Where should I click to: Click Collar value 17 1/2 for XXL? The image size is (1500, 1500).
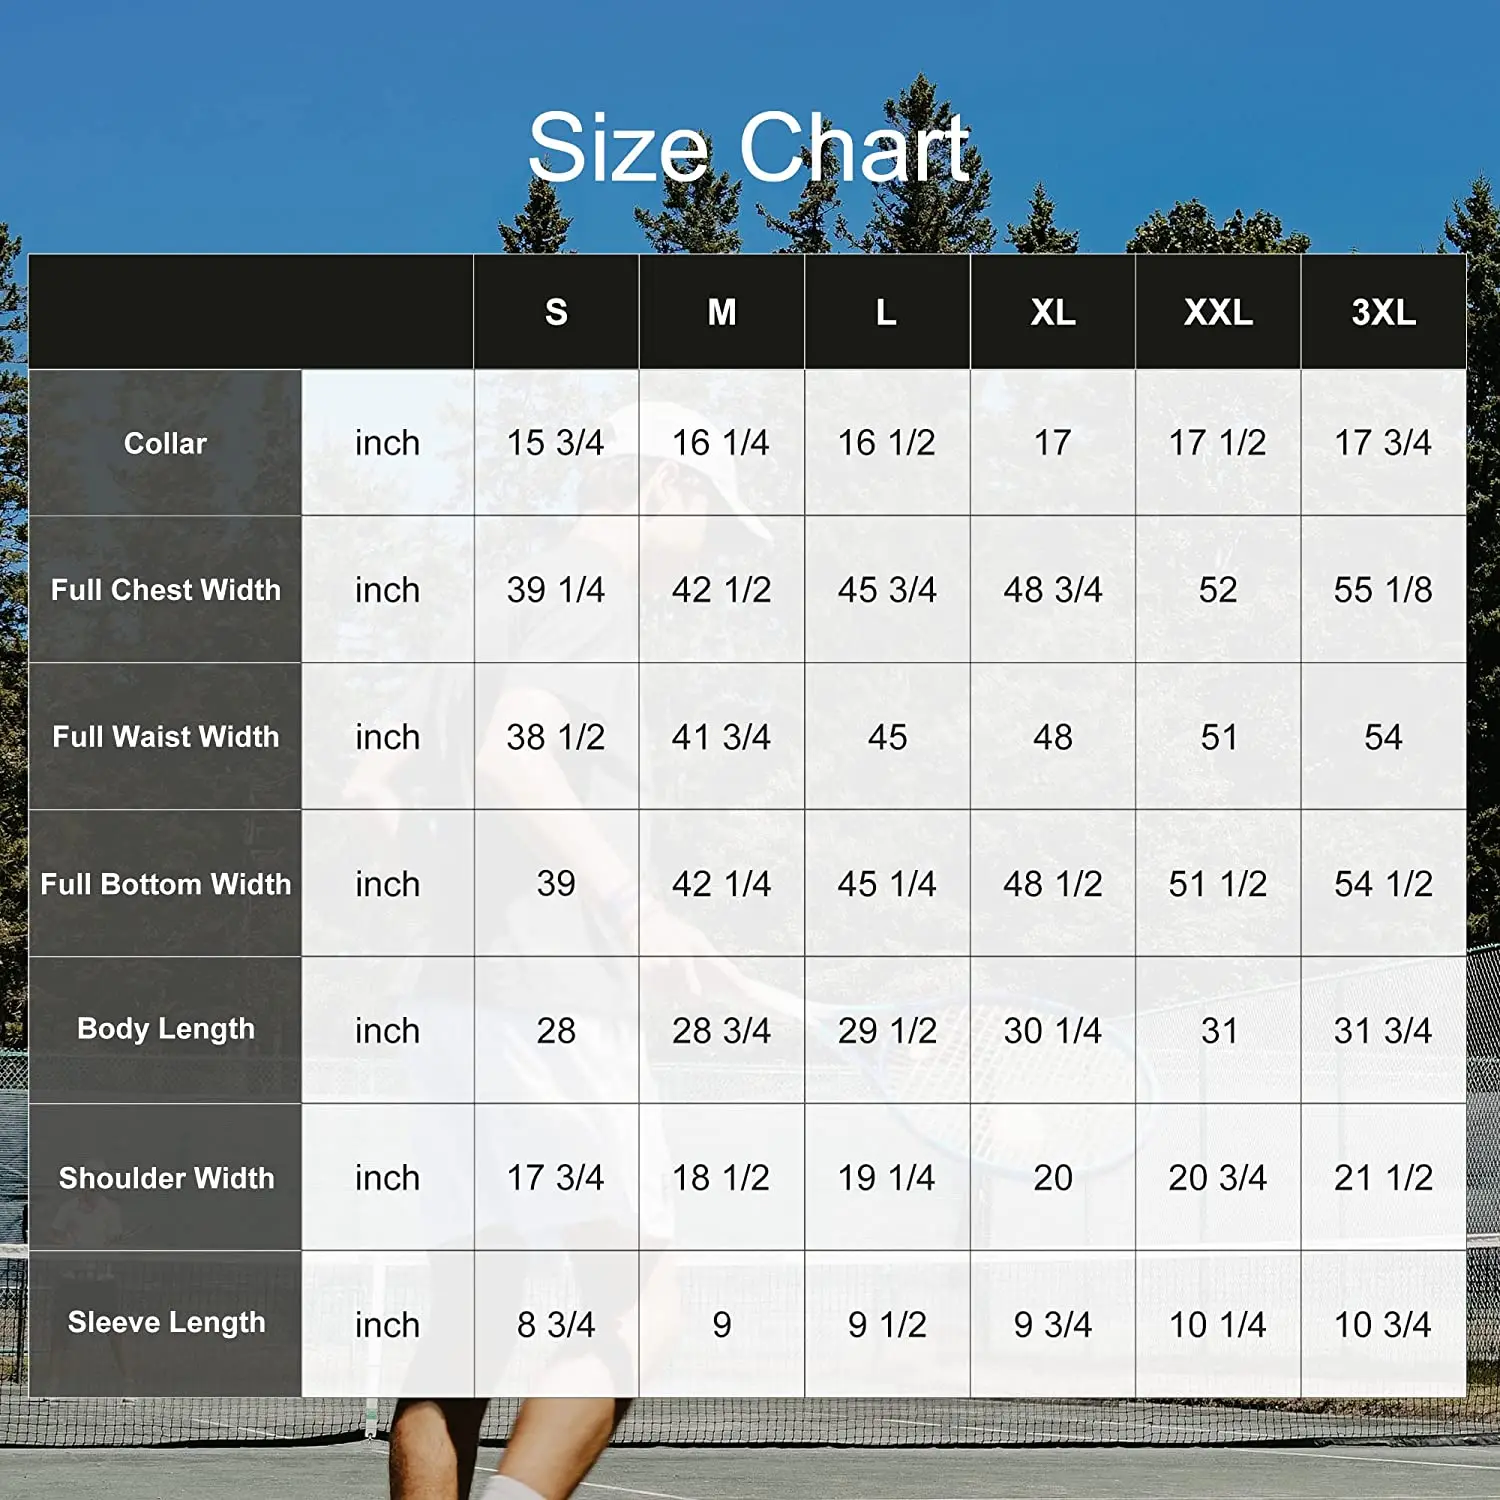[1218, 443]
